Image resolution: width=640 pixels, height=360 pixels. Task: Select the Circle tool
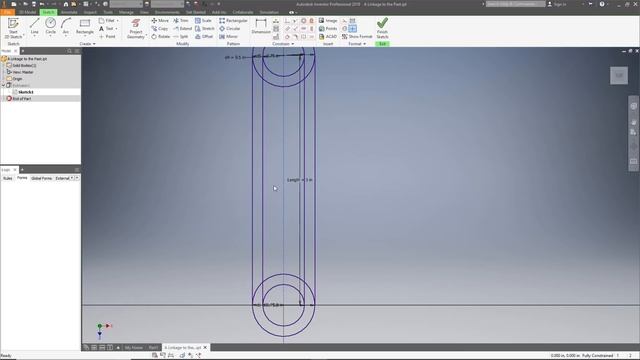pos(51,27)
